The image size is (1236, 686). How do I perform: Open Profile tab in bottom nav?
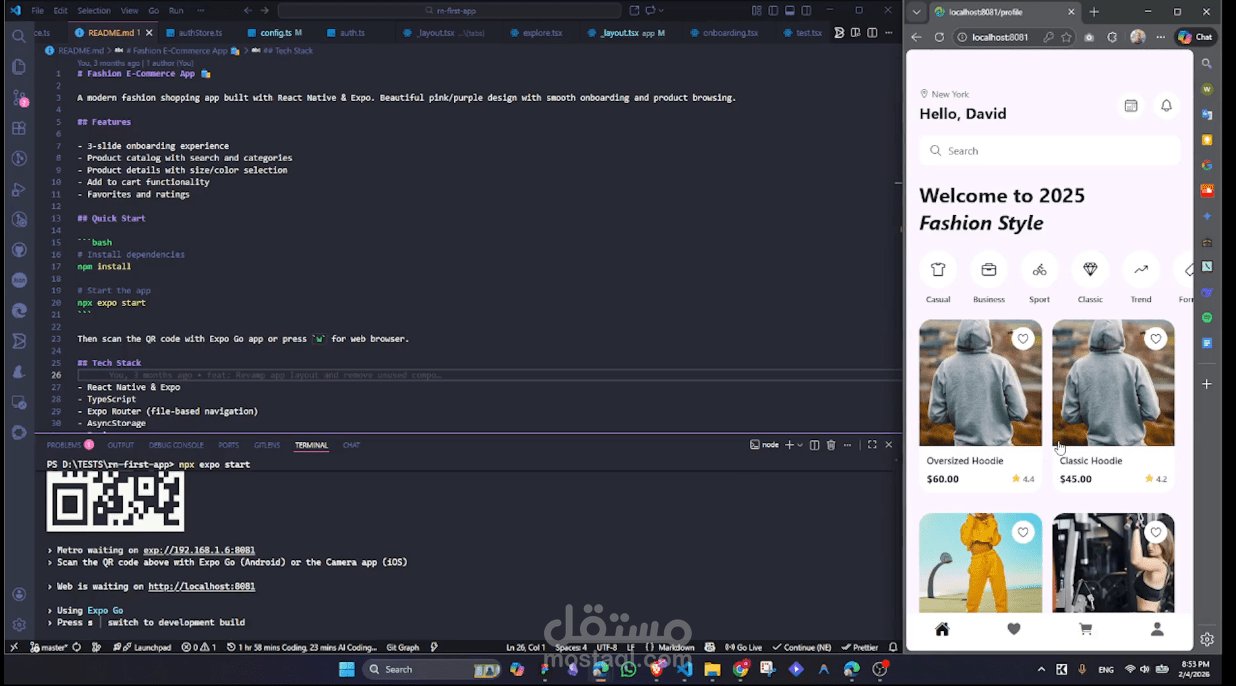[1157, 629]
